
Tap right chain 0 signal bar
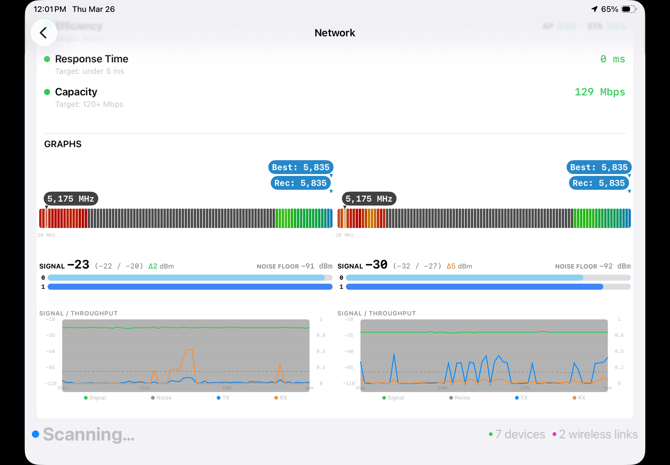pos(488,278)
